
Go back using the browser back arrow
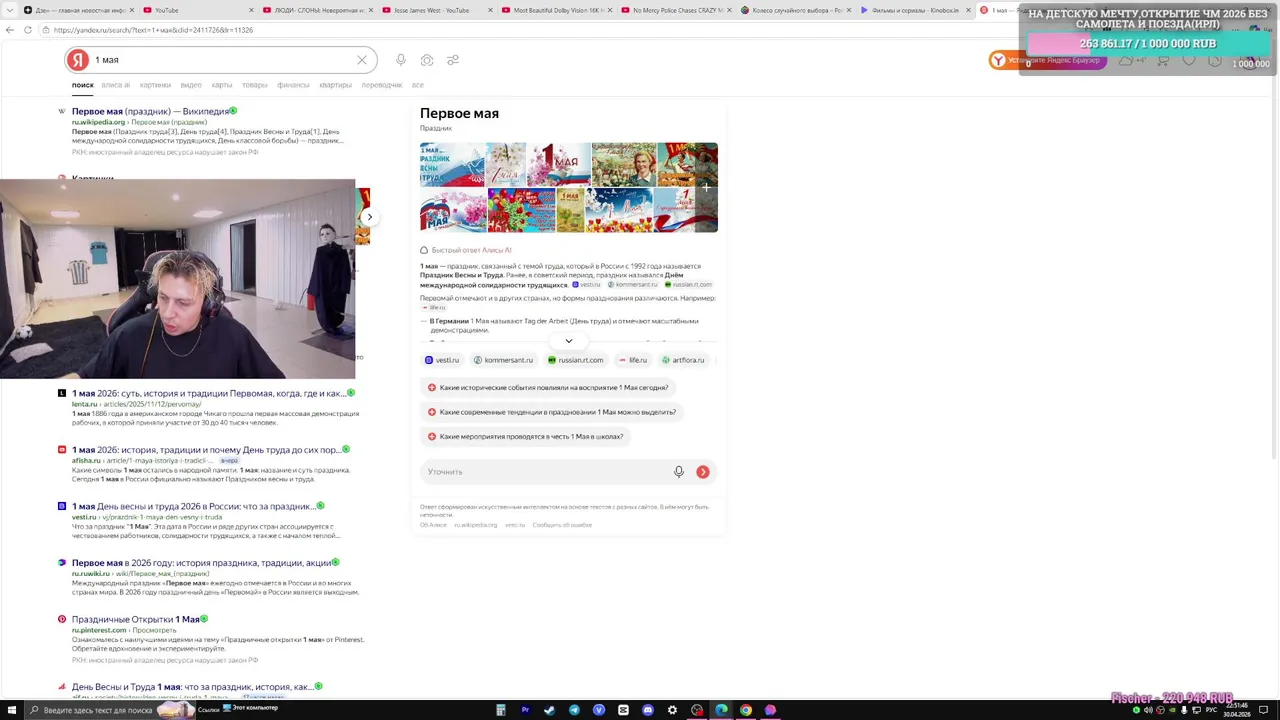tap(10, 30)
